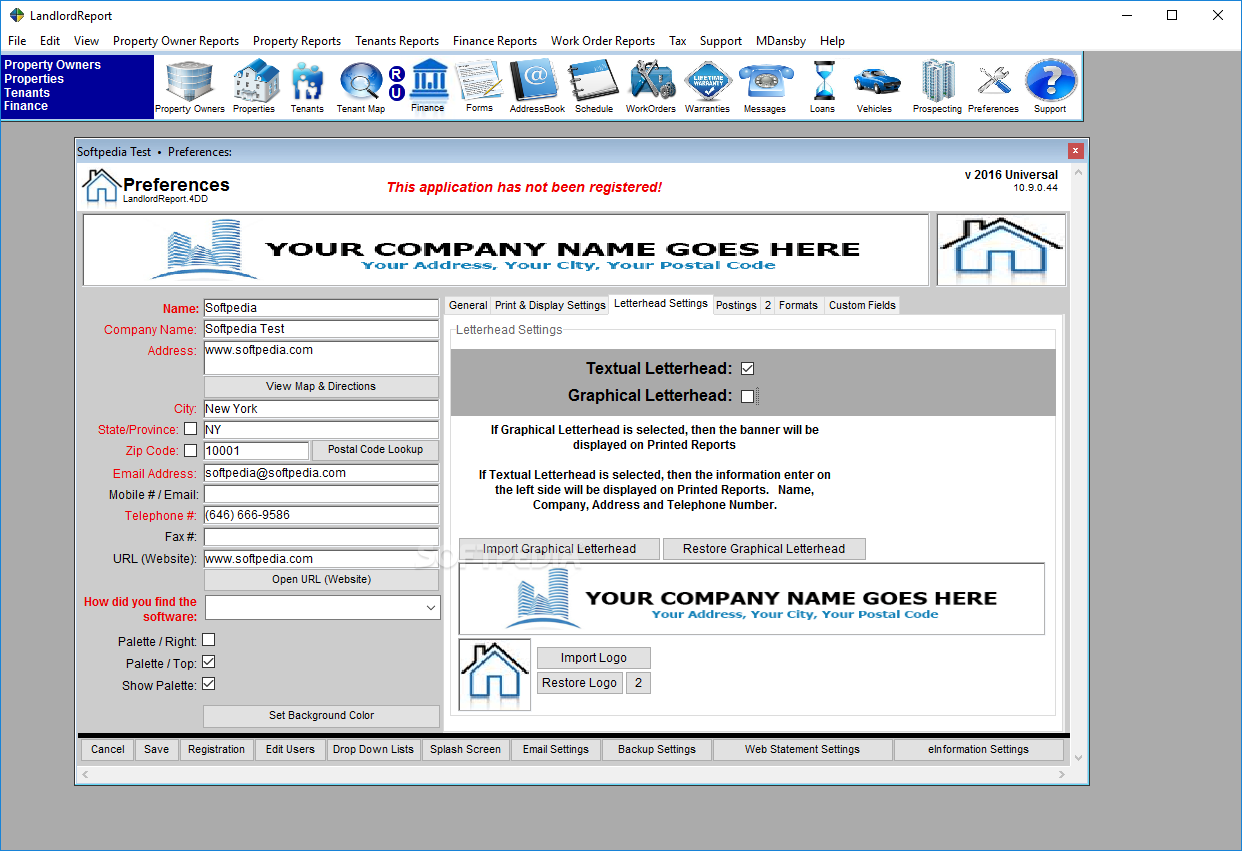The width and height of the screenshot is (1242, 851).
Task: Click the logo preview next to Import Logo
Action: [x=495, y=675]
